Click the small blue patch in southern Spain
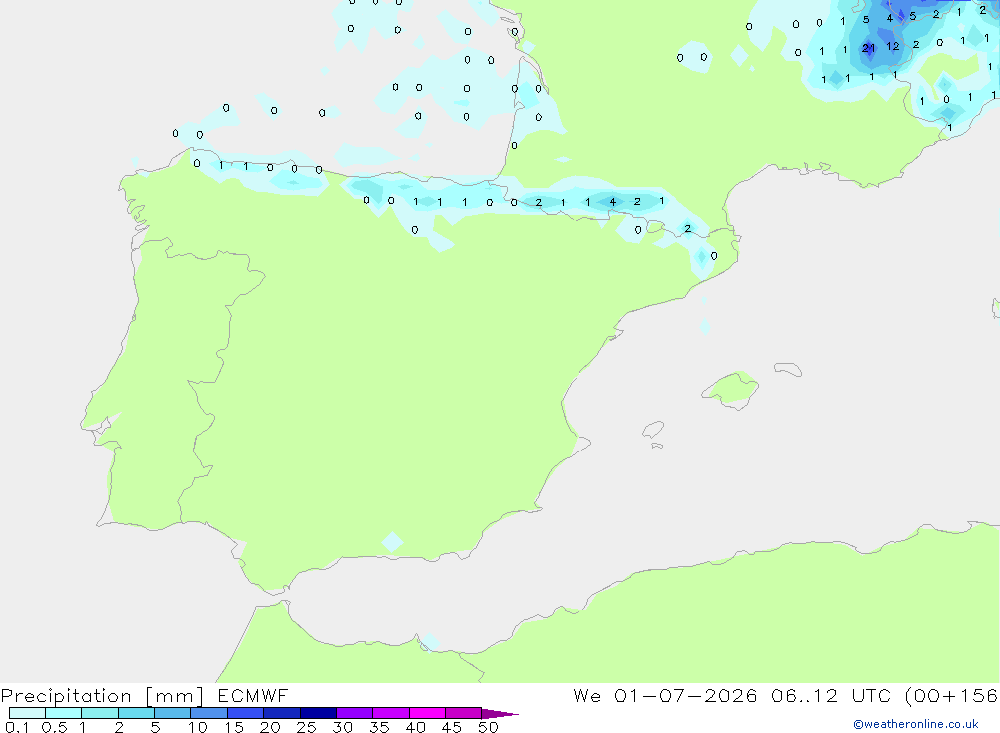The height and width of the screenshot is (733, 1000). [392, 542]
